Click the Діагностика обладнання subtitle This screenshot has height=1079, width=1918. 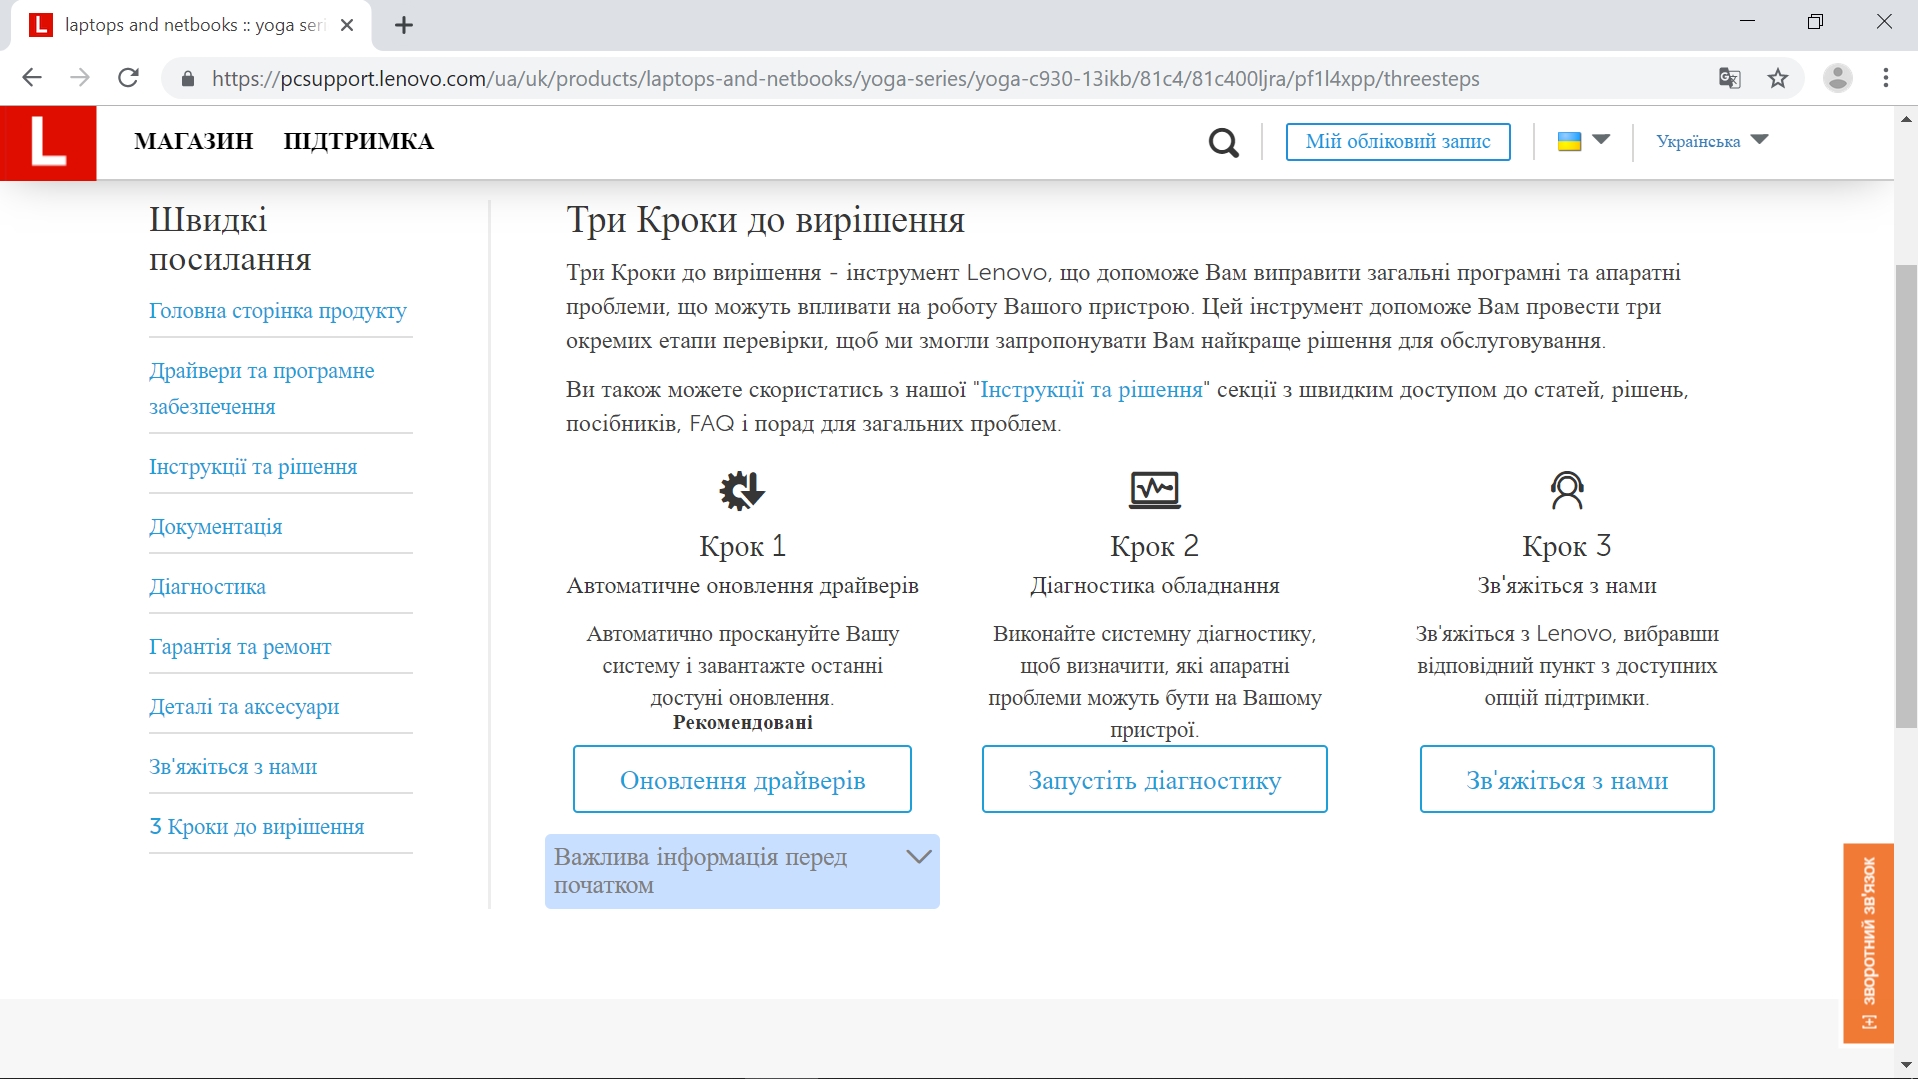coord(1155,586)
